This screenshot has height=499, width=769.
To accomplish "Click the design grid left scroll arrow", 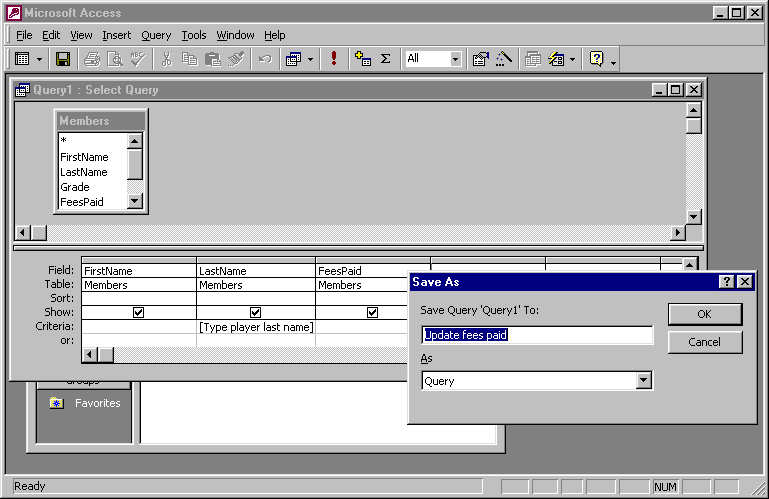I will (x=89, y=354).
